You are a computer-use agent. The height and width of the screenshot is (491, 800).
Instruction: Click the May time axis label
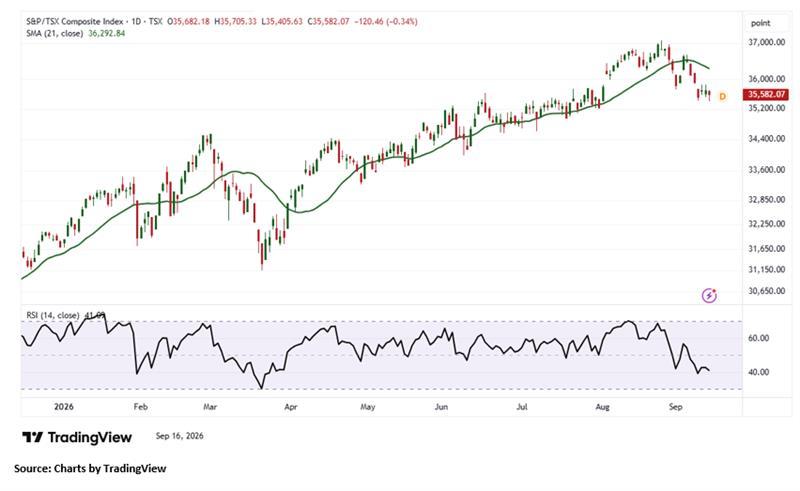(x=368, y=407)
